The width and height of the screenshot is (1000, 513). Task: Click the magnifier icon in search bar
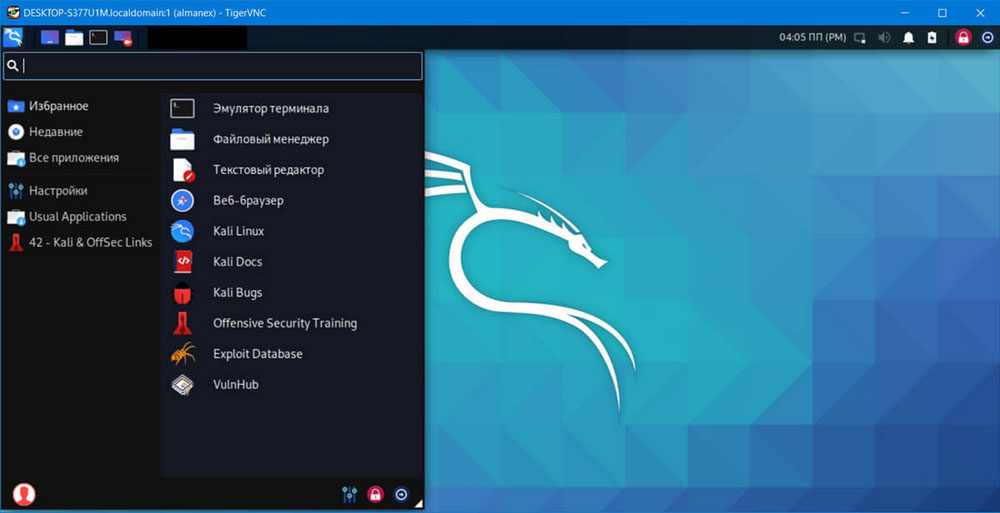(x=13, y=66)
